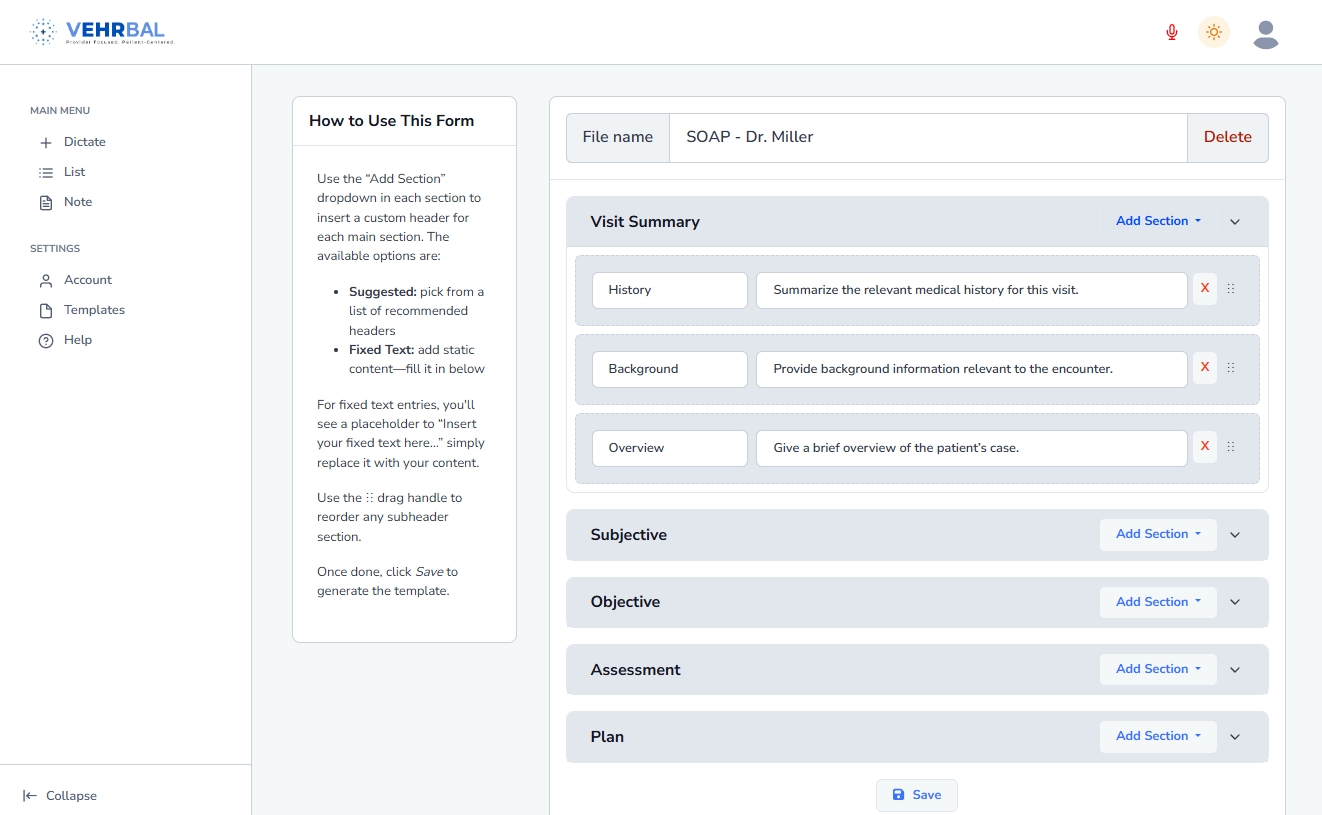Delete the Overview subsection using X
The image size is (1322, 815).
click(x=1205, y=447)
